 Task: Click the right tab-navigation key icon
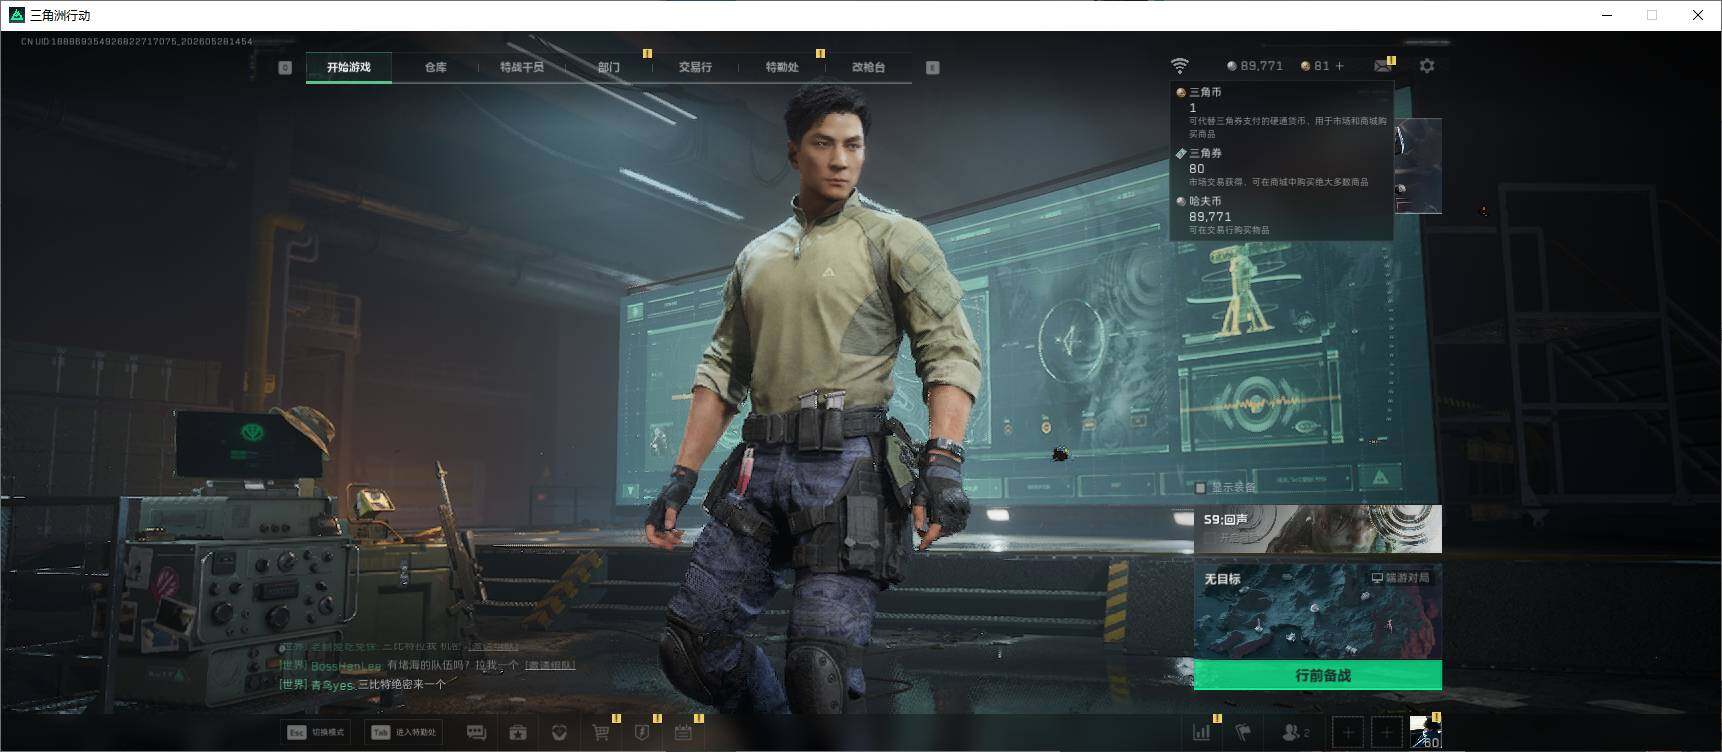click(932, 67)
